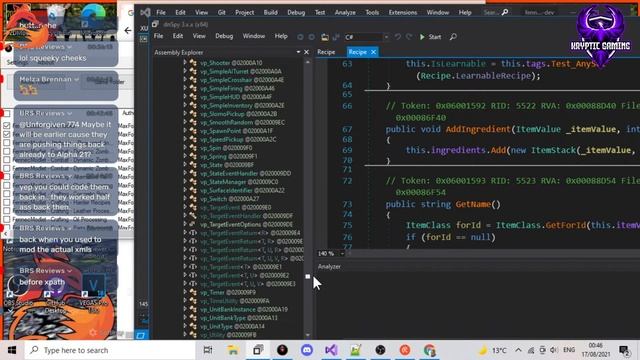Click class icon beside vp_SurfaceIdentifier
This screenshot has height=360, width=640.
click(x=193, y=190)
